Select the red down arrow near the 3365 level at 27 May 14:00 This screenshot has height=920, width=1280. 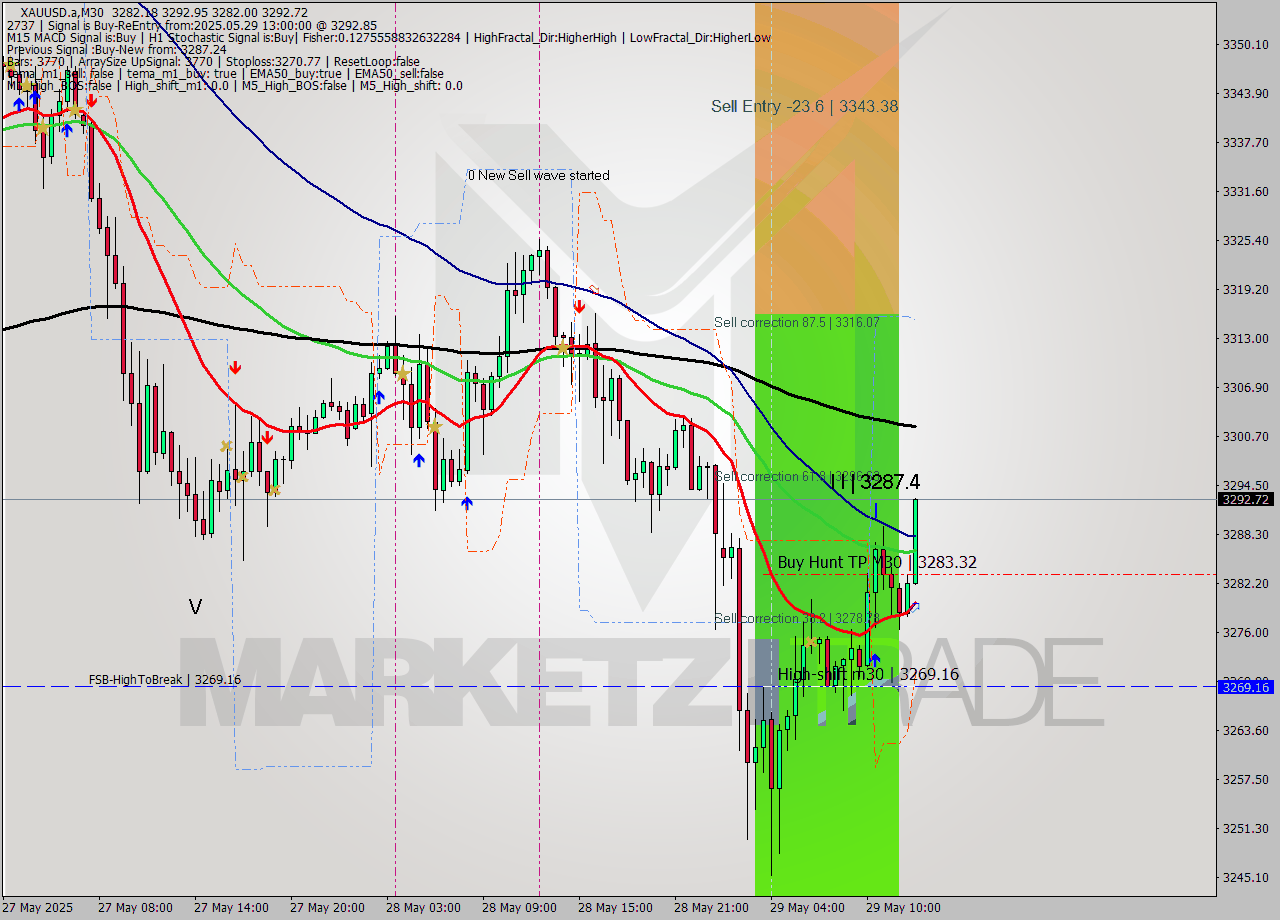(x=236, y=366)
